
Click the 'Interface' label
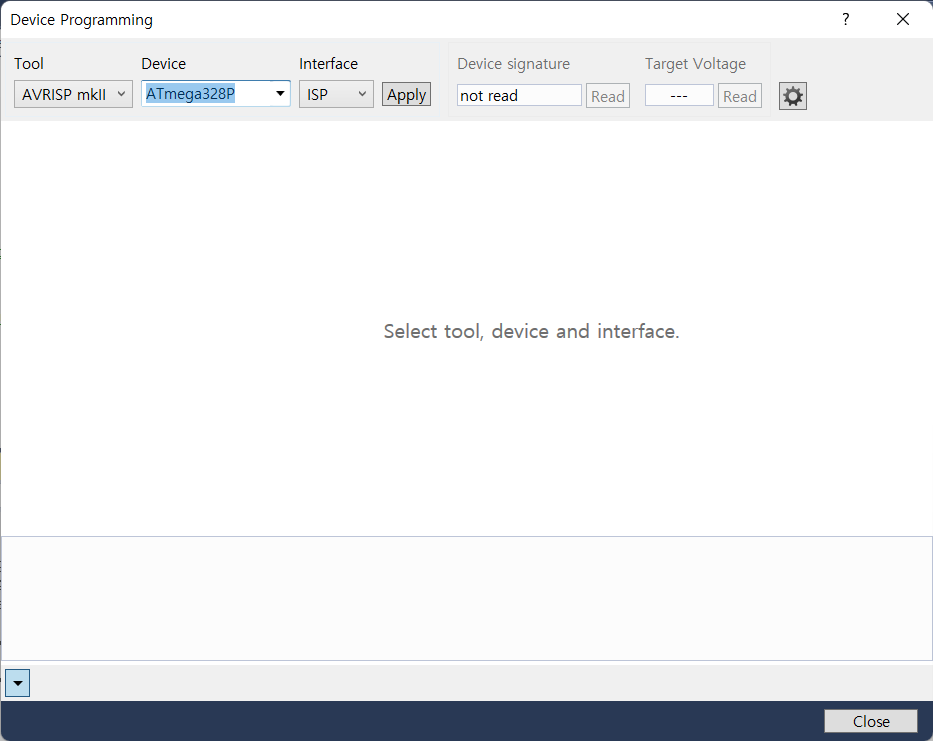point(328,64)
